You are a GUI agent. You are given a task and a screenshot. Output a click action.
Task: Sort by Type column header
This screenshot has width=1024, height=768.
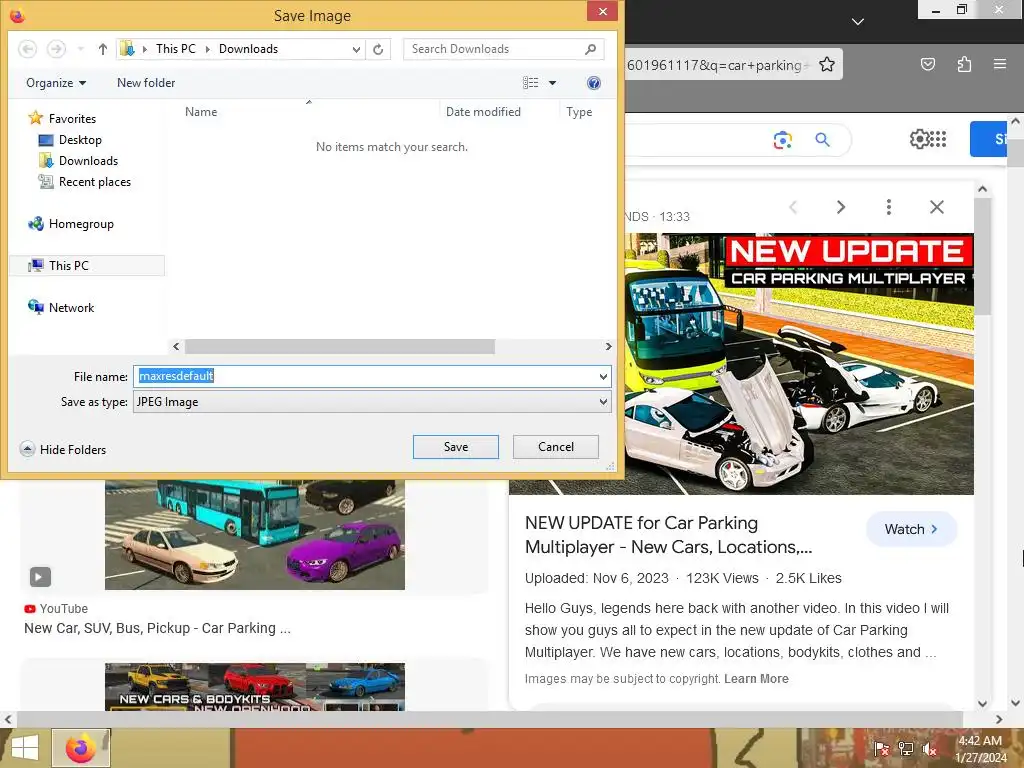(x=579, y=112)
